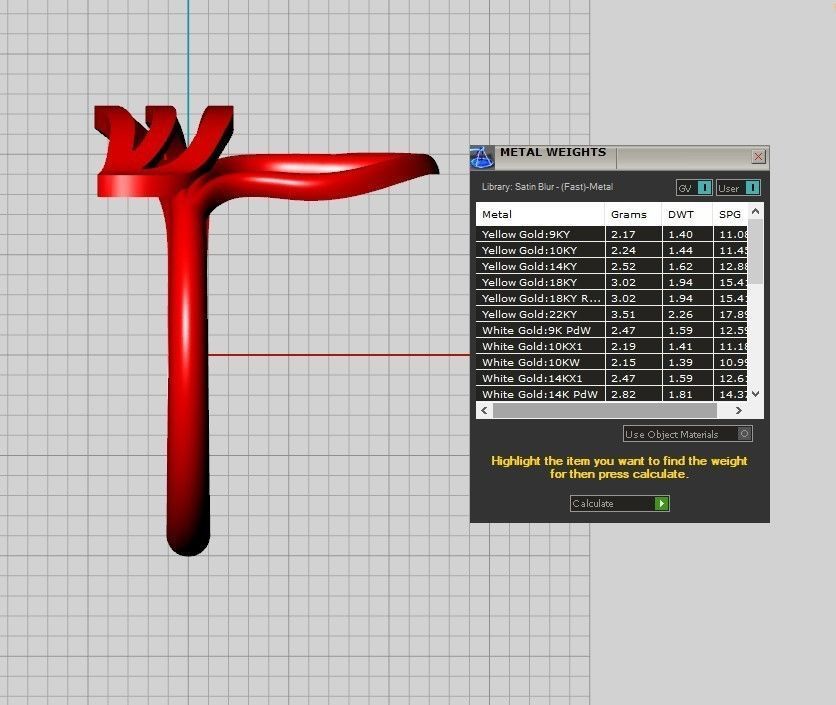Click the 2.82 grams value
Viewport: 836px width, 705px height.
click(x=623, y=394)
